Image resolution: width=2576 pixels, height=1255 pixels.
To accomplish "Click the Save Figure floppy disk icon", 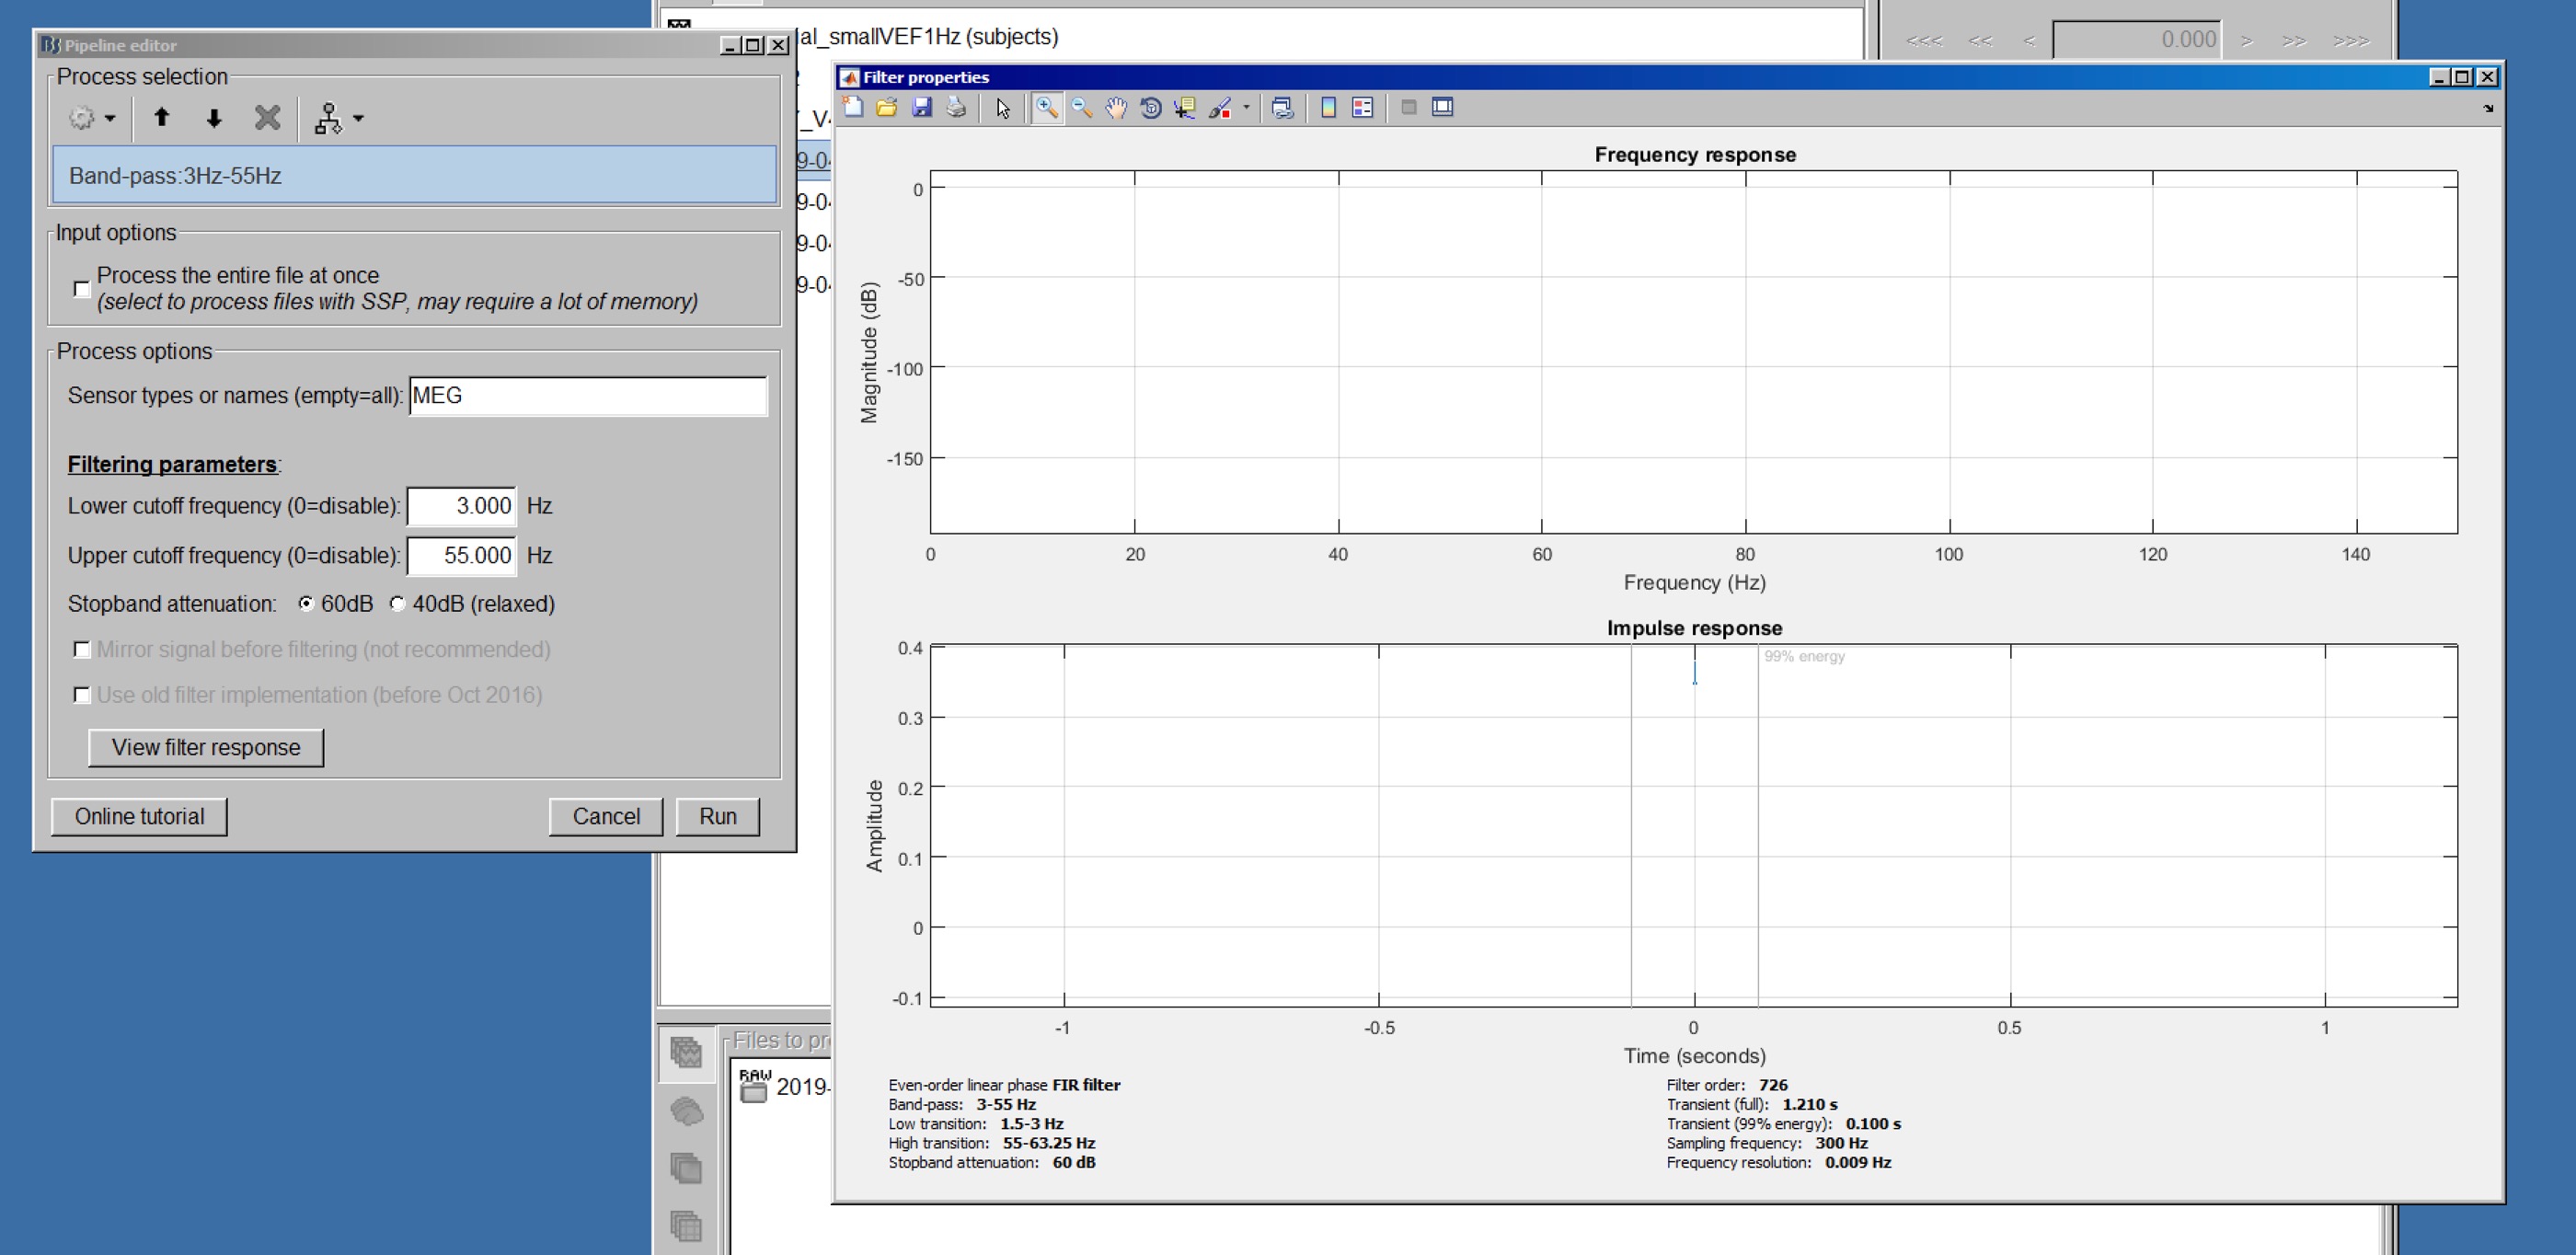I will [x=922, y=108].
